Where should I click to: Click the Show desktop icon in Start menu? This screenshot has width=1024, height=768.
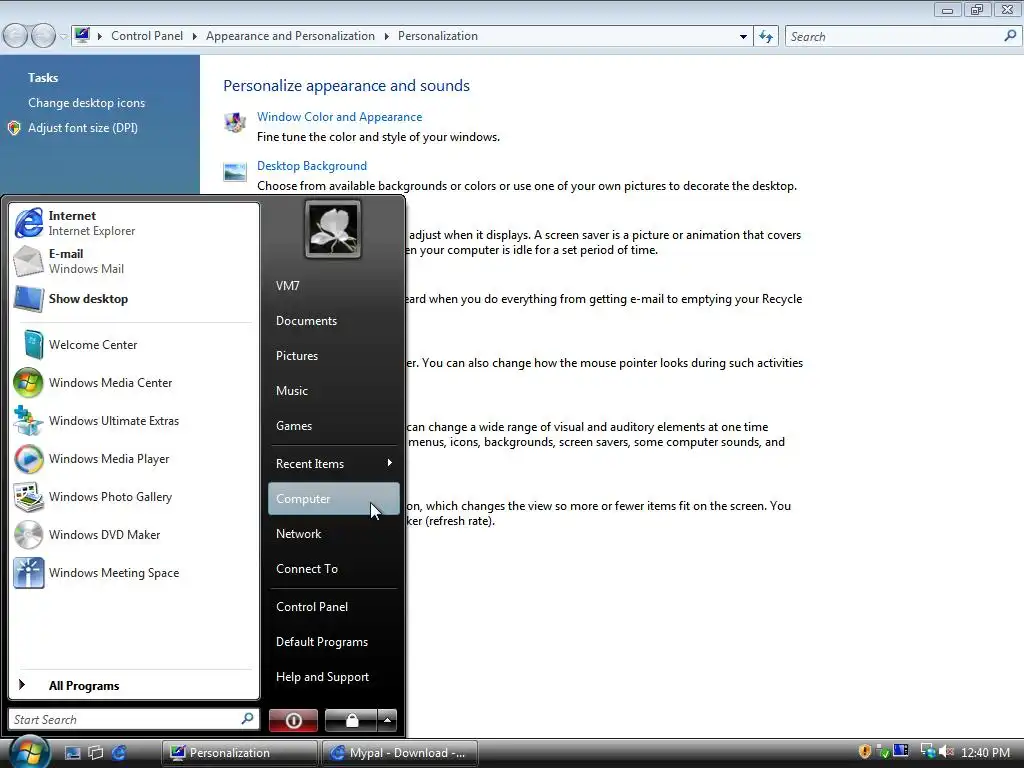click(x=29, y=298)
